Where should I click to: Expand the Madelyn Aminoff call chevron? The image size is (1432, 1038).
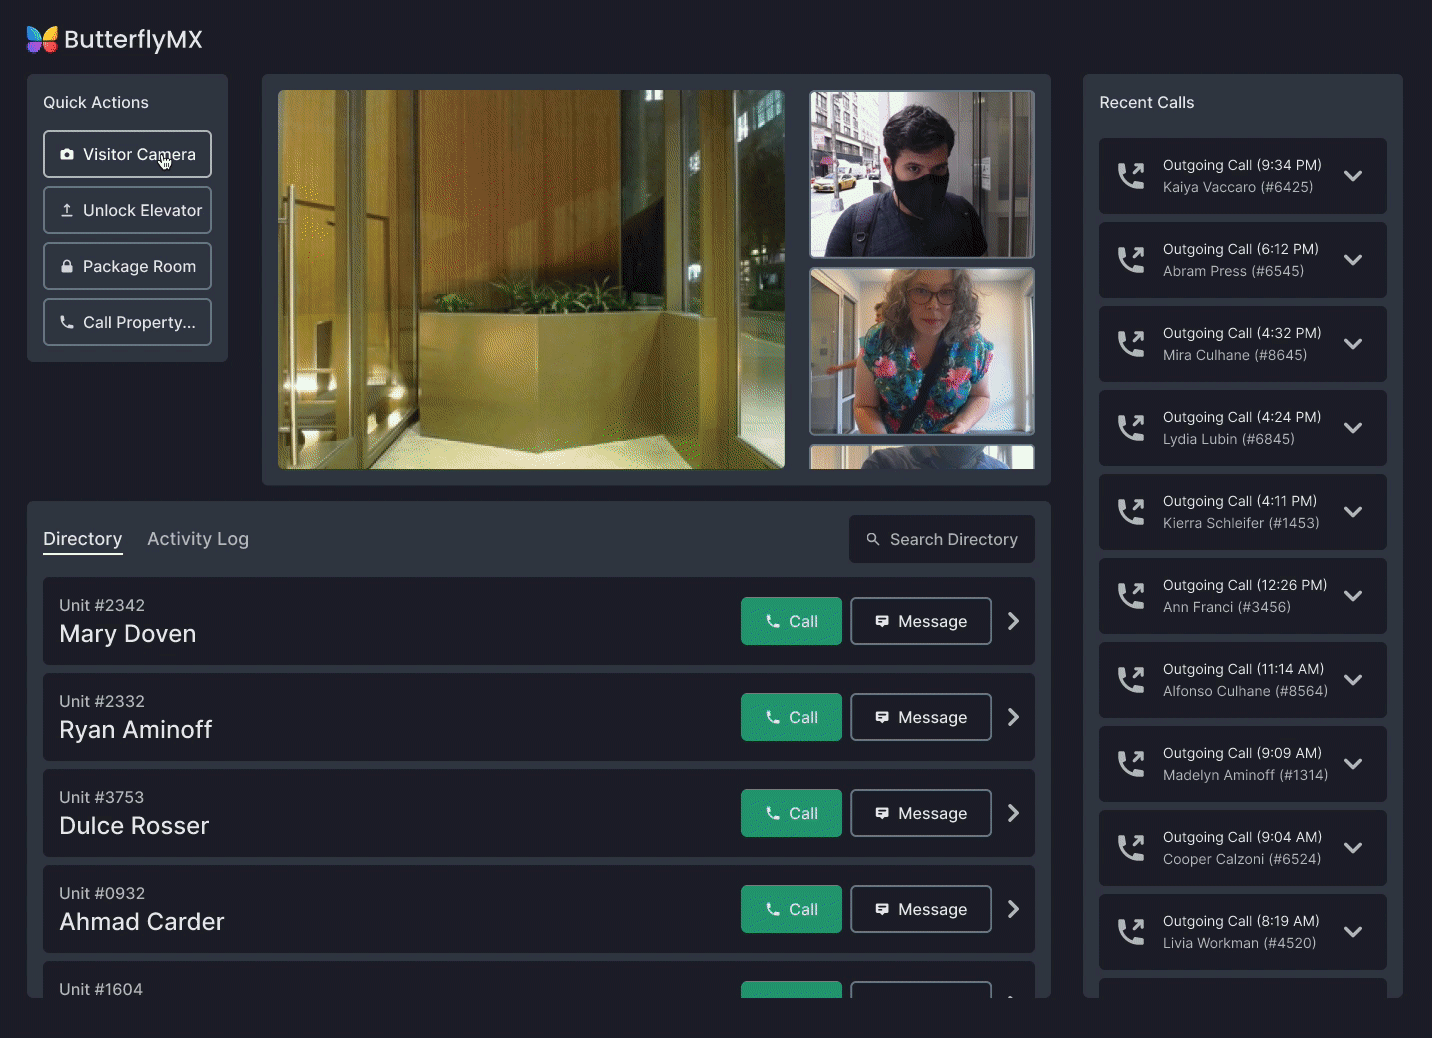[x=1353, y=764]
